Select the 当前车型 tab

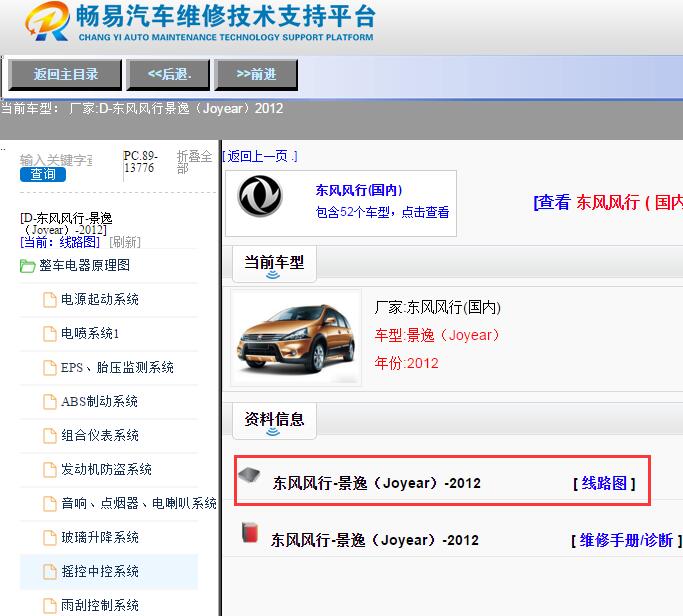tap(274, 264)
